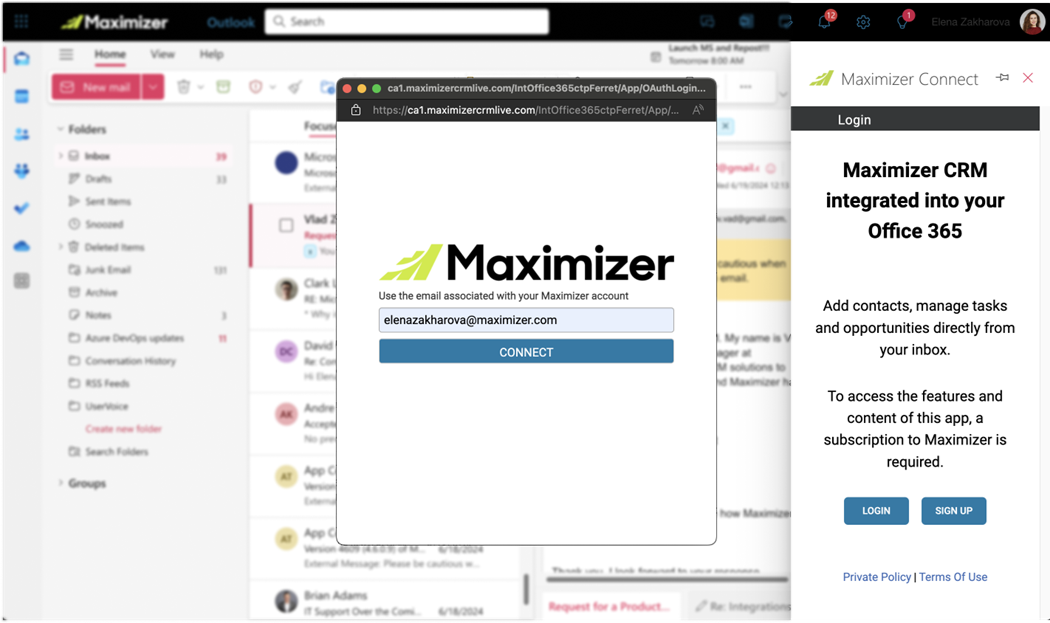Switch to the View tab

[162, 55]
